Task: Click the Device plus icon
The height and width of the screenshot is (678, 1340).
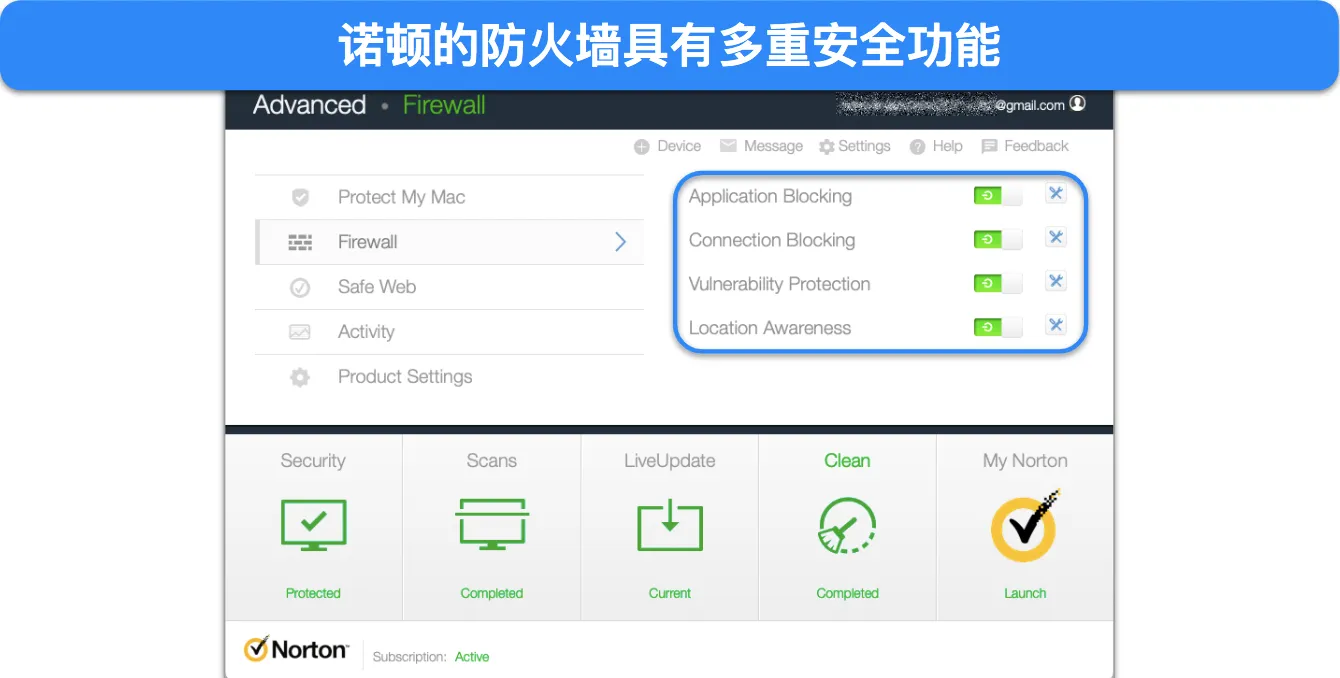Action: tap(642, 147)
